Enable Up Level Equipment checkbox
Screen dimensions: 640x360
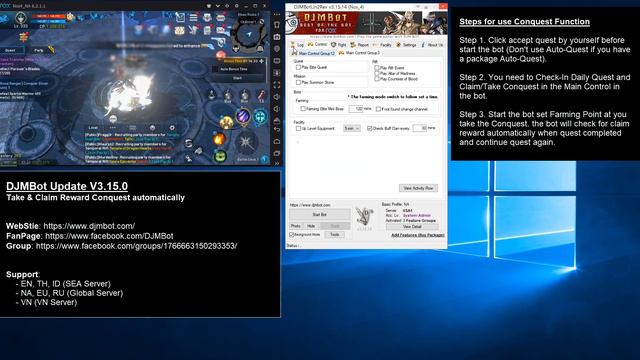(298, 128)
